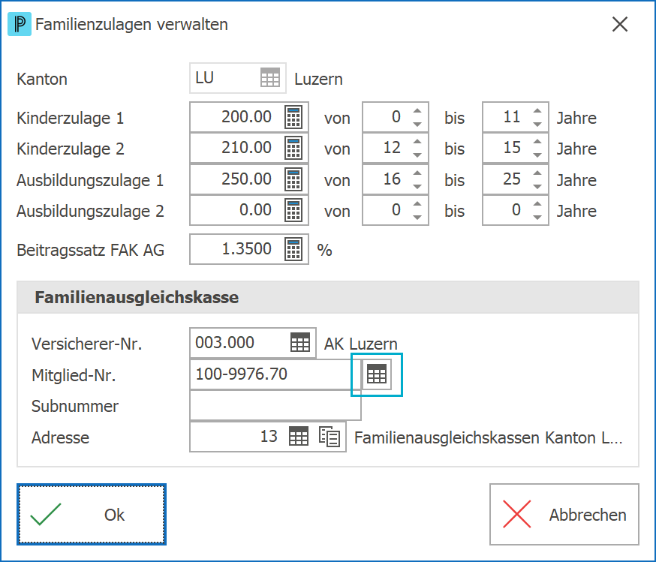This screenshot has height=562, width=656.
Task: Open calculator for Beitragssatz FAK AG
Action: point(293,249)
